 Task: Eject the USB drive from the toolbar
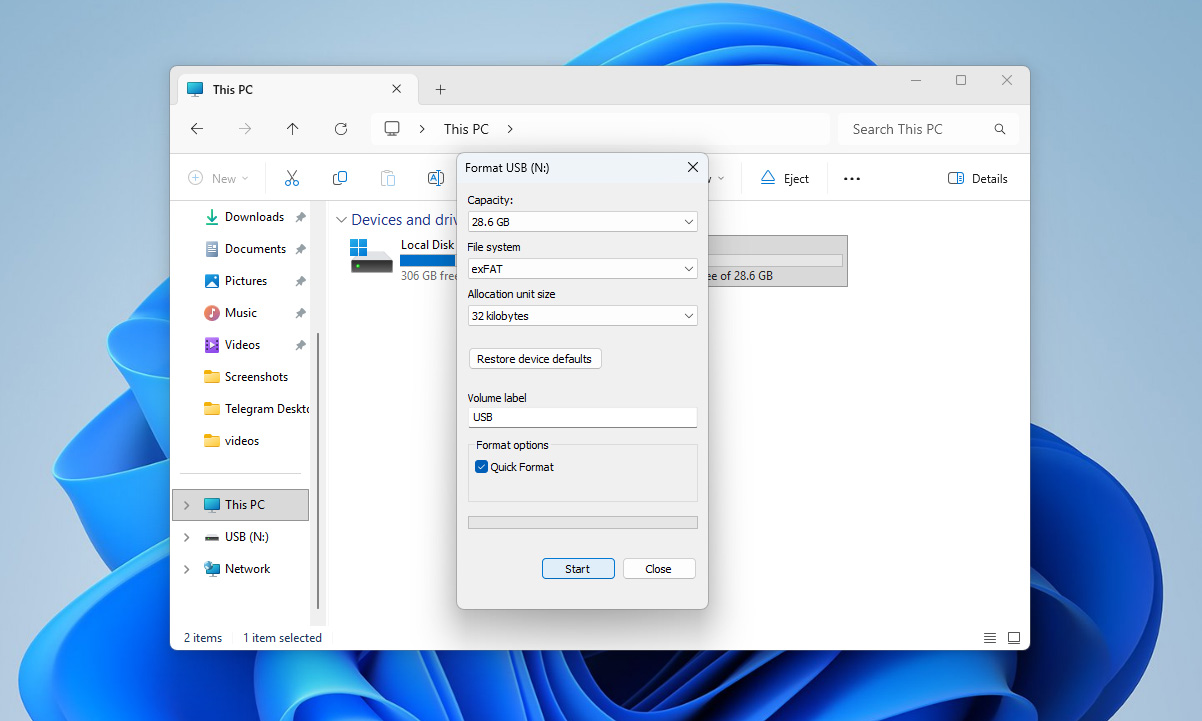(784, 177)
